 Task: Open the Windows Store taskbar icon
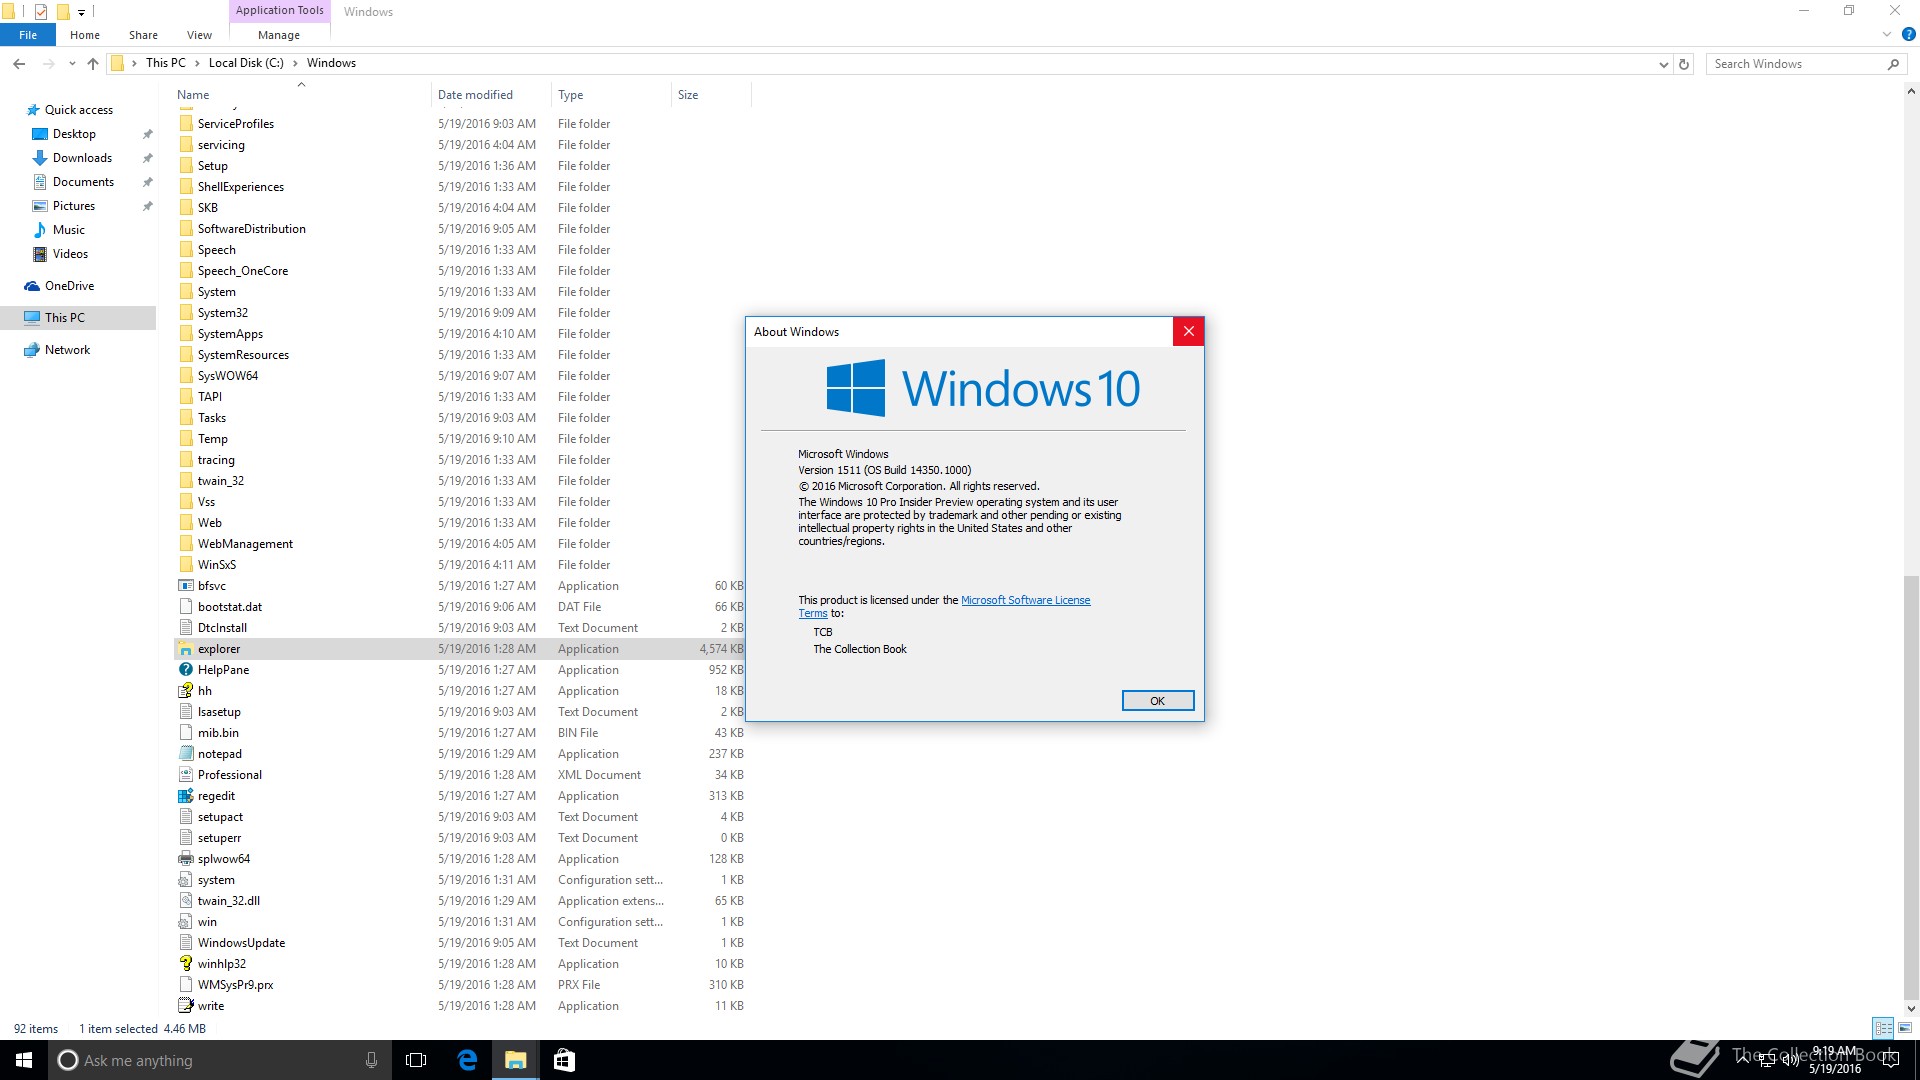coord(564,1060)
